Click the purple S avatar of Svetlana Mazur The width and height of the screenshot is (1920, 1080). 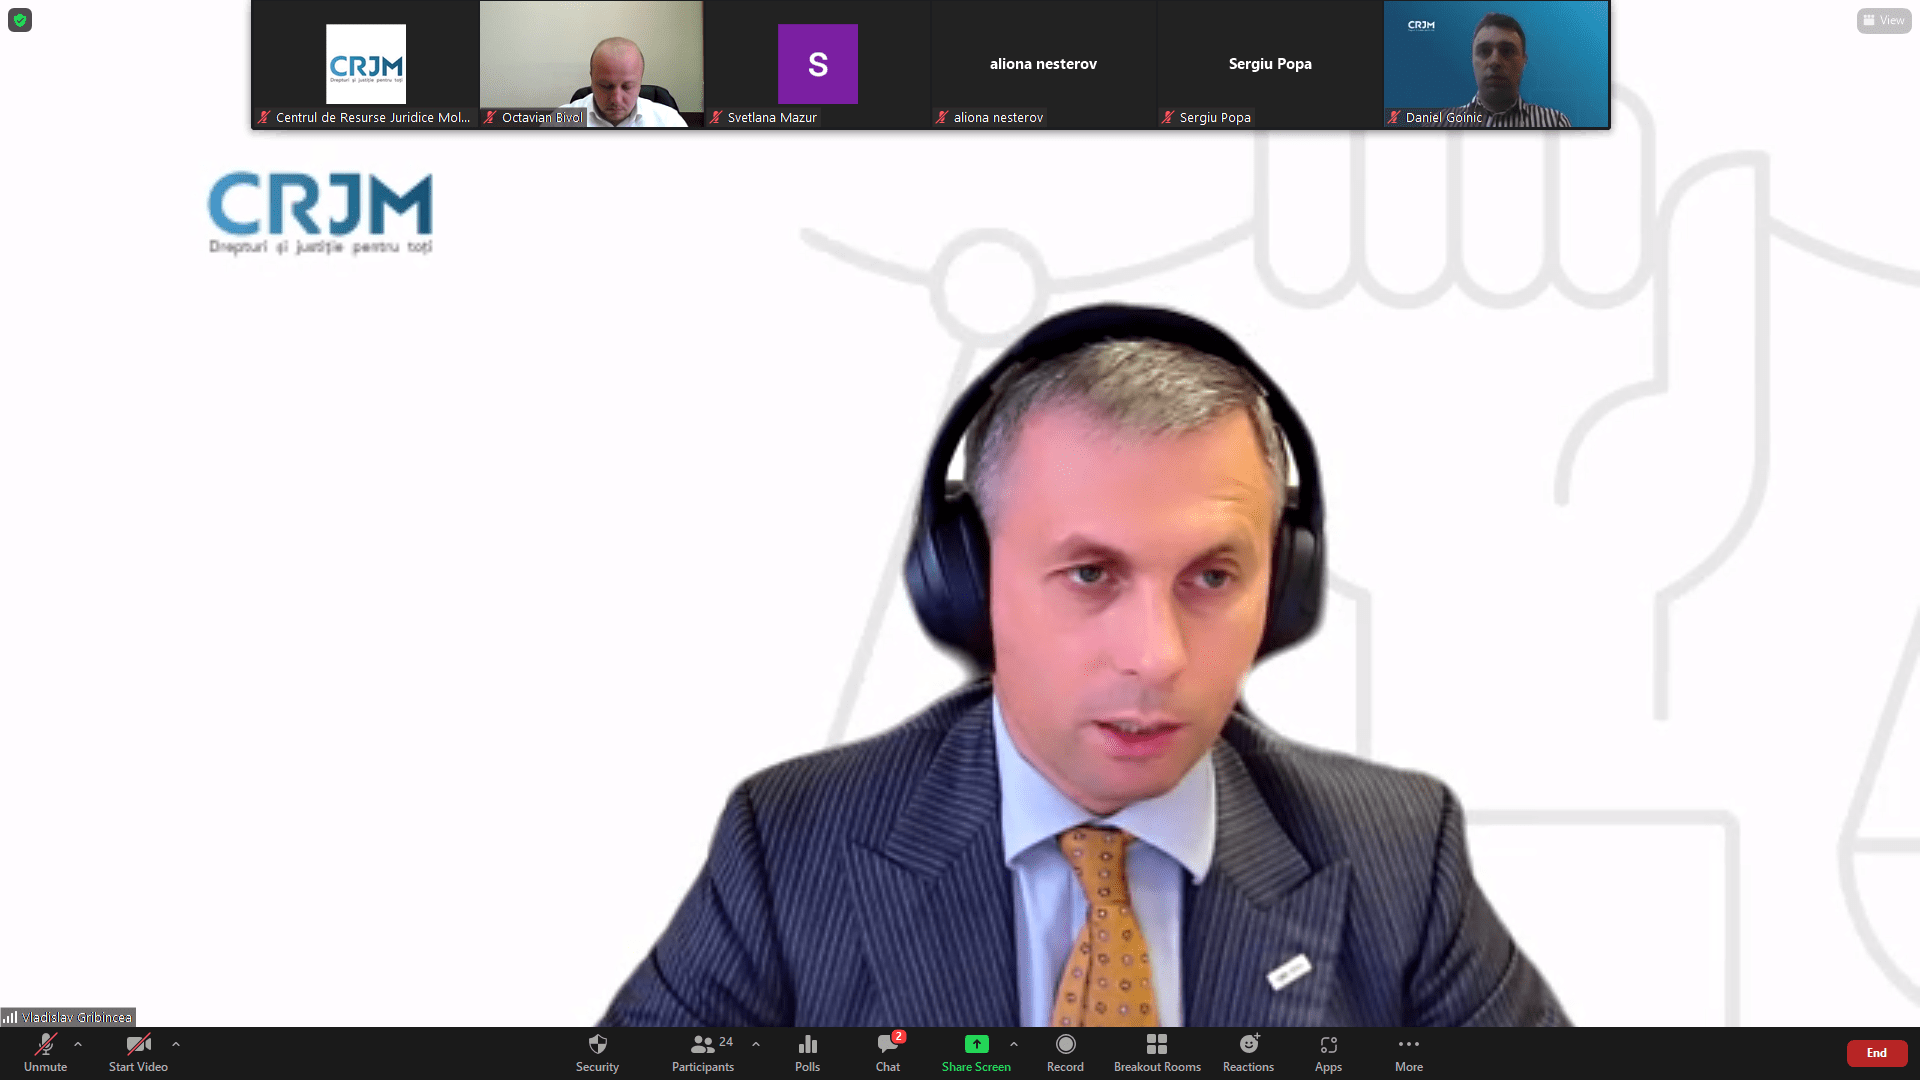[818, 64]
